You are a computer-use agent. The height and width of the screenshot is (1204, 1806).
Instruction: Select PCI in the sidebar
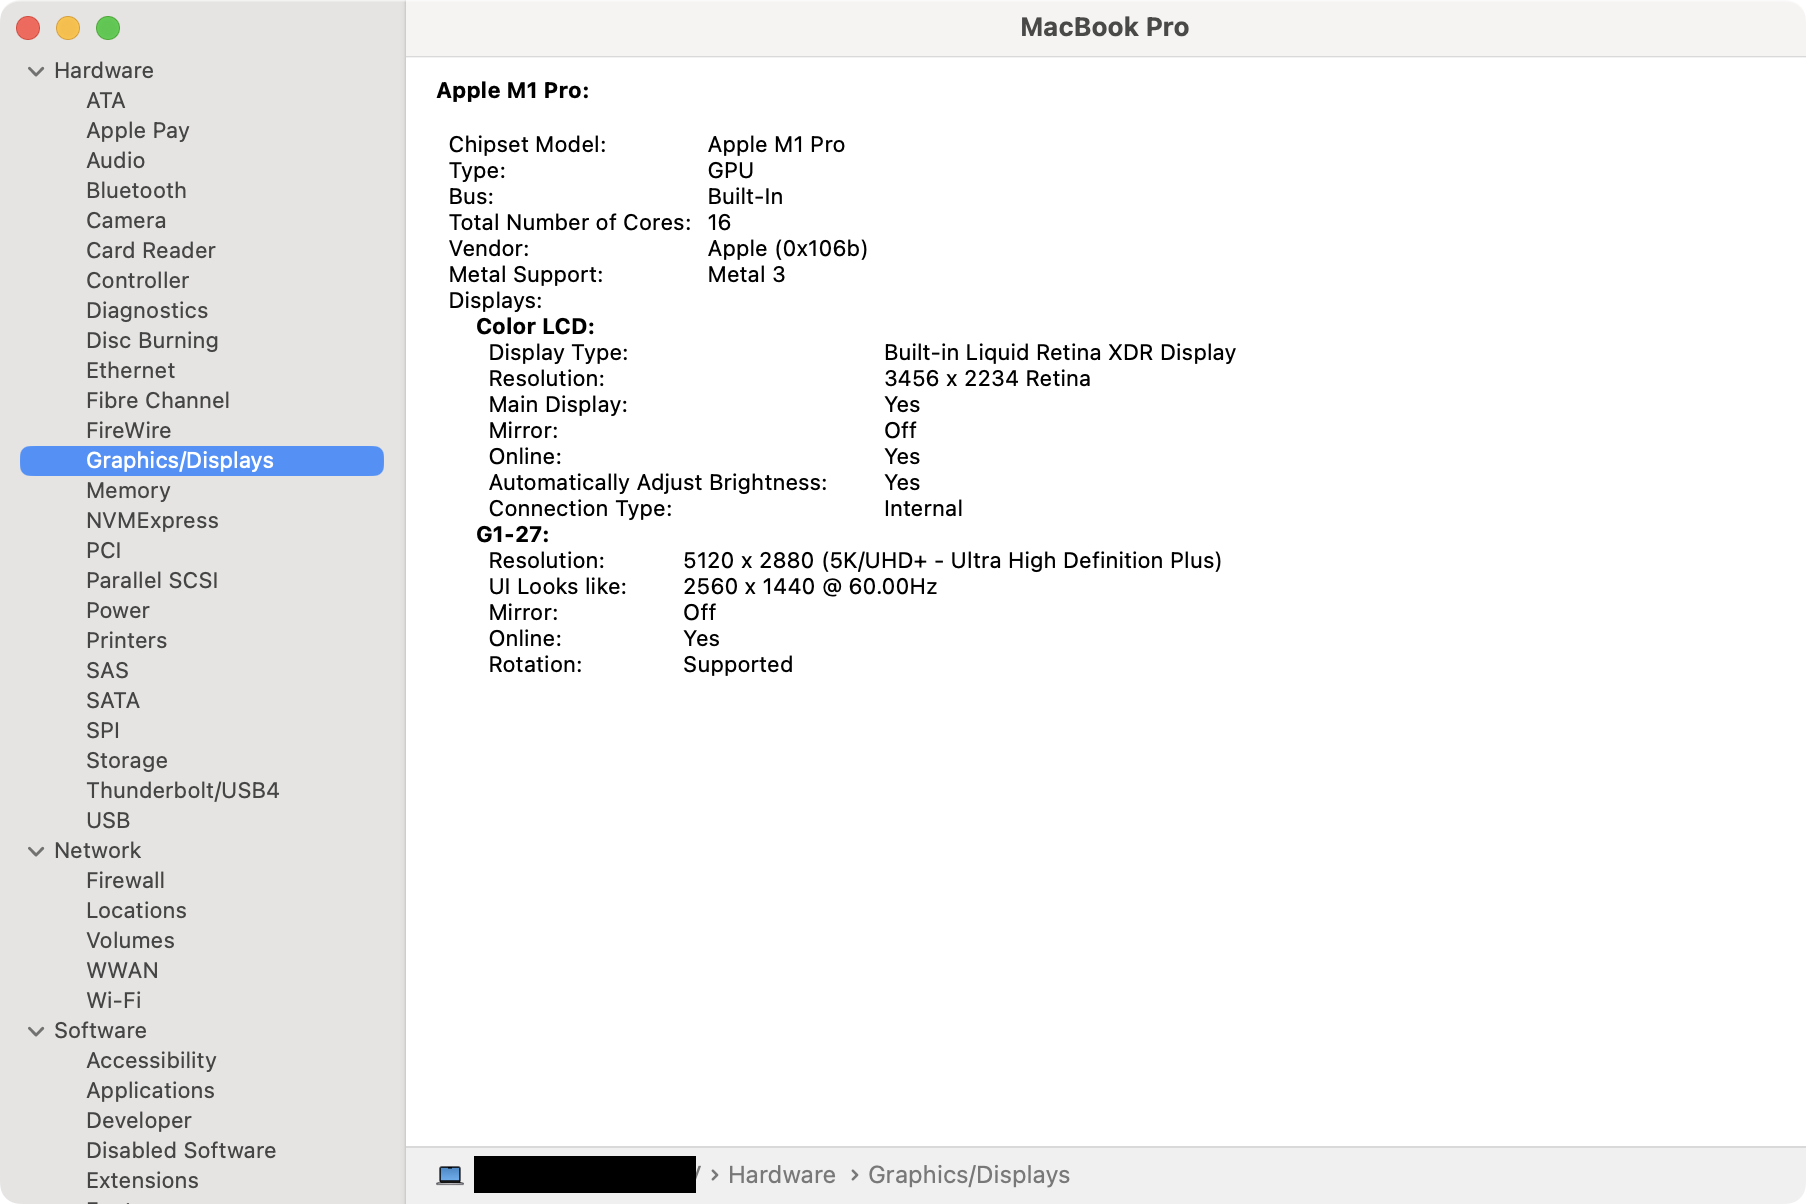coord(104,551)
